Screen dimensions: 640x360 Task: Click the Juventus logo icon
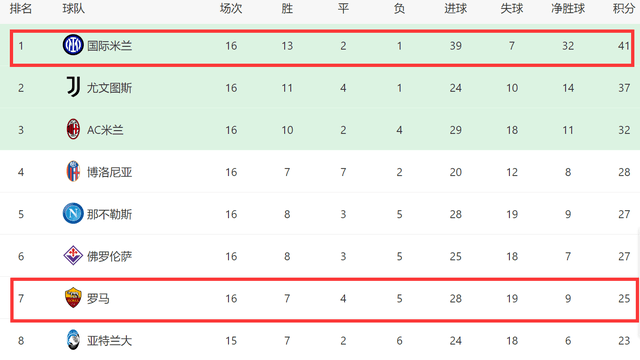[73, 87]
